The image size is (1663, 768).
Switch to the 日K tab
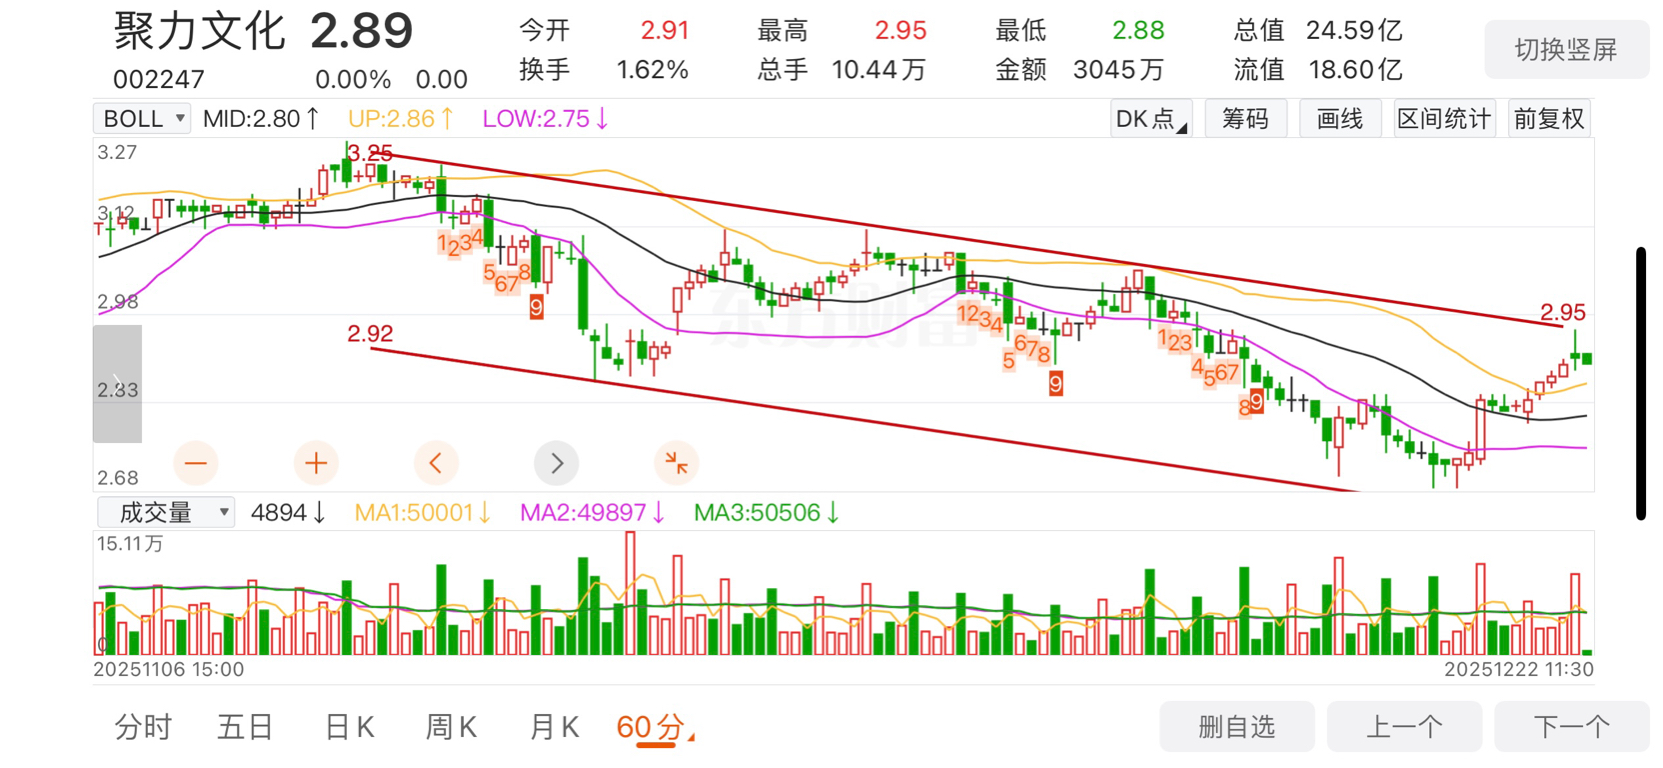[350, 727]
